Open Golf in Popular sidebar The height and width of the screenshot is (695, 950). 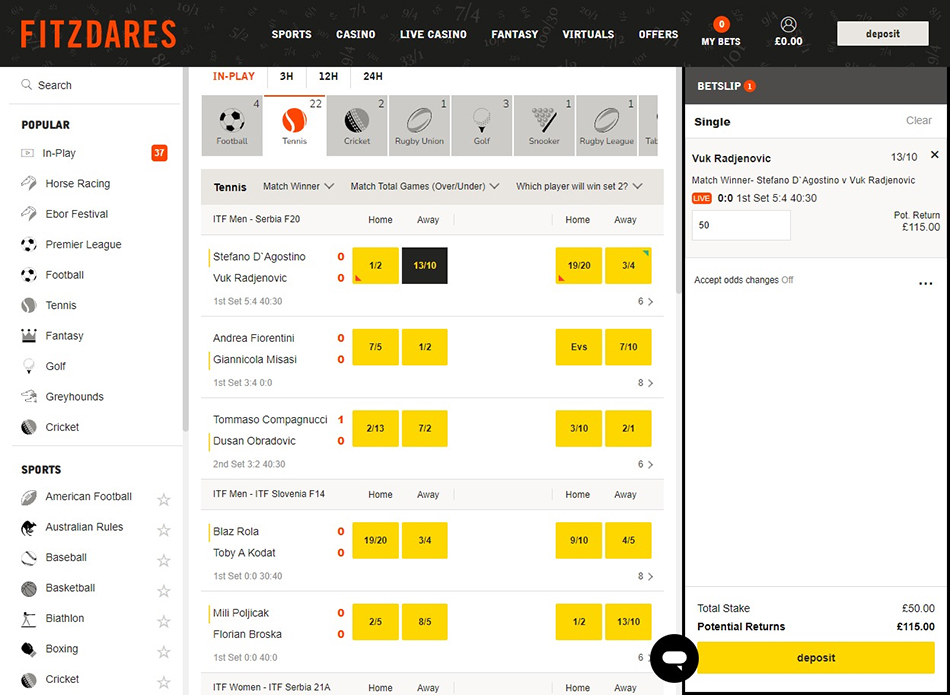pos(55,367)
